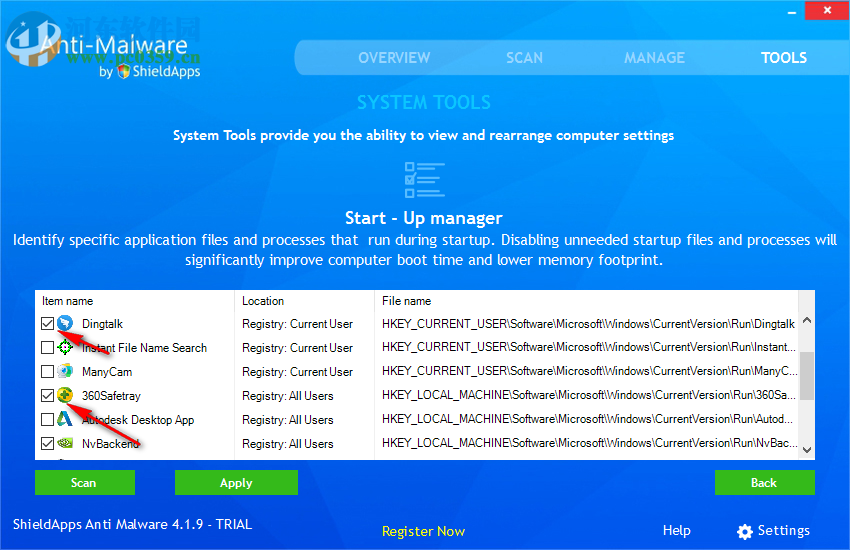Viewport: 850px width, 550px height.
Task: Click the Apply button
Action: pos(236,482)
